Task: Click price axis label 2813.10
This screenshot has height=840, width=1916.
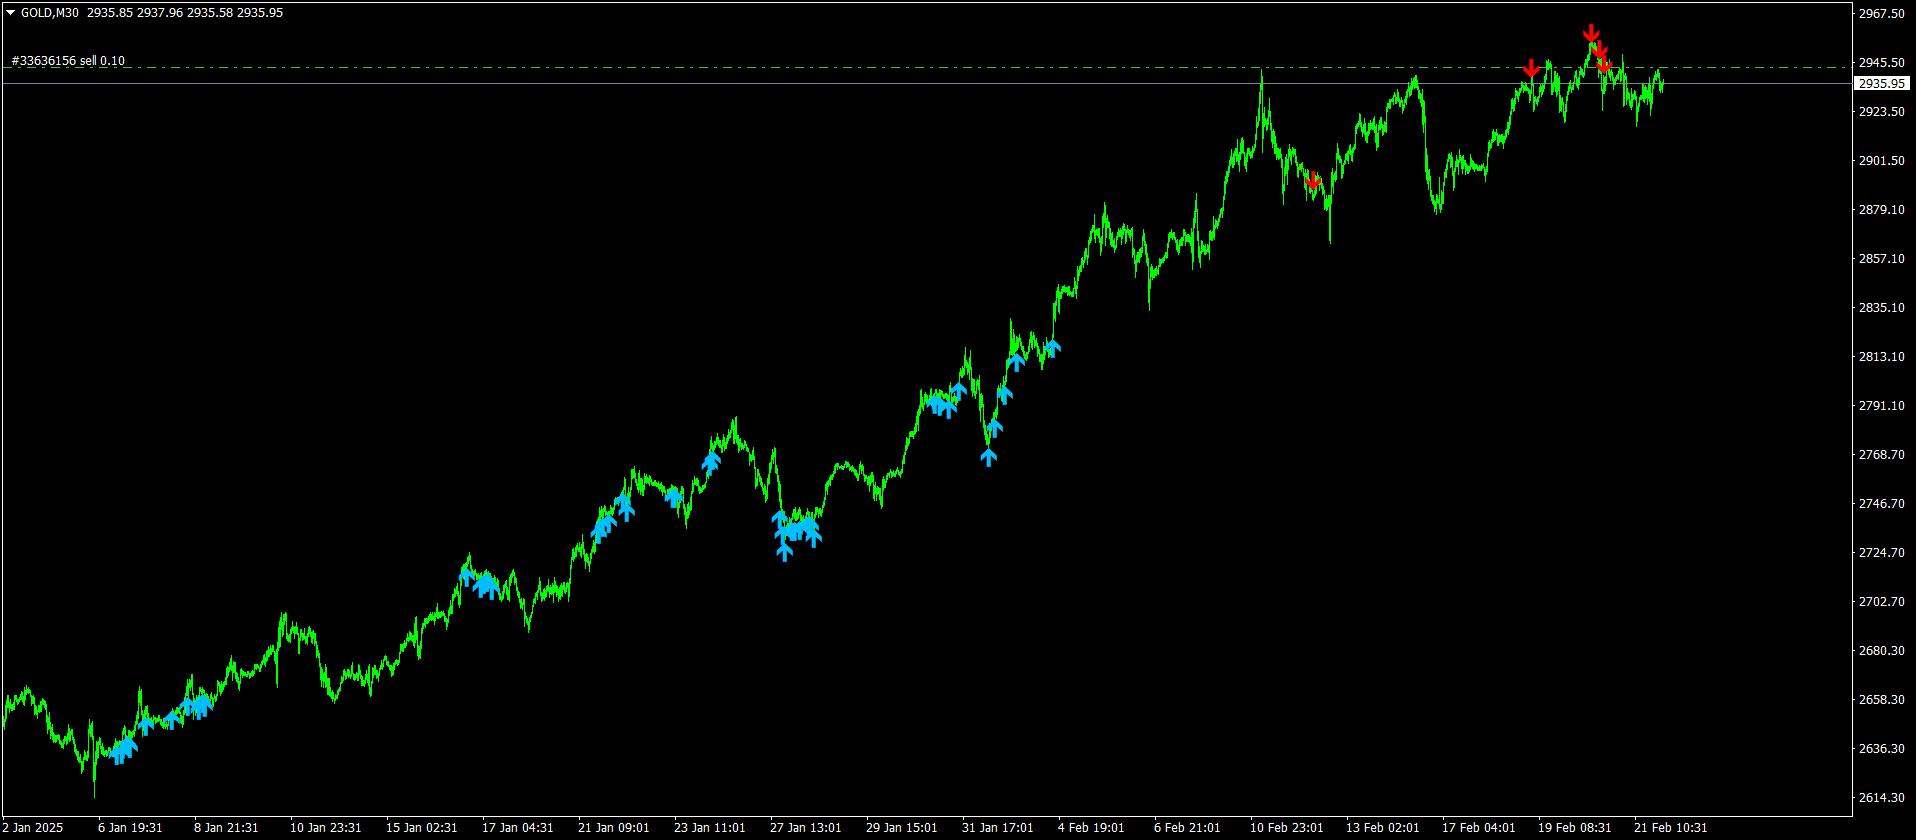Action: point(1881,357)
